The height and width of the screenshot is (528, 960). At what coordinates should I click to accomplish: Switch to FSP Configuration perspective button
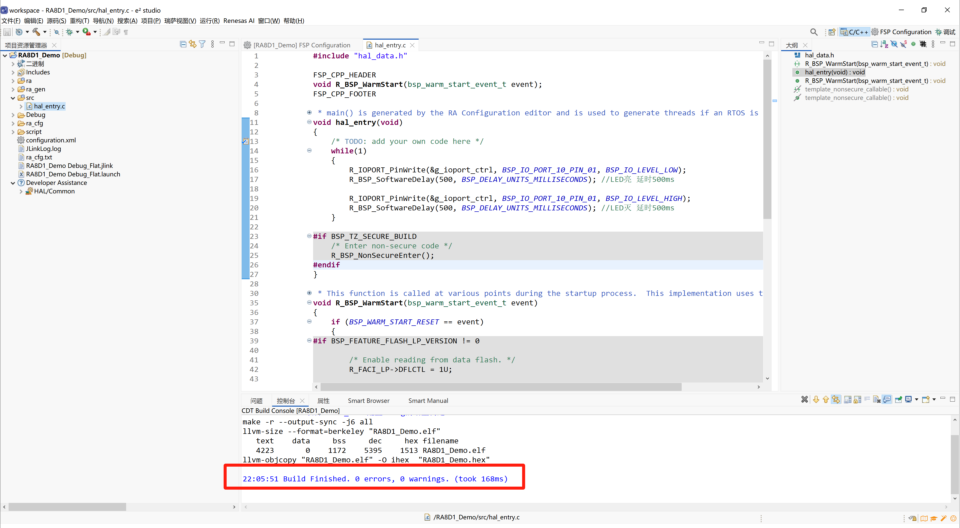(901, 32)
